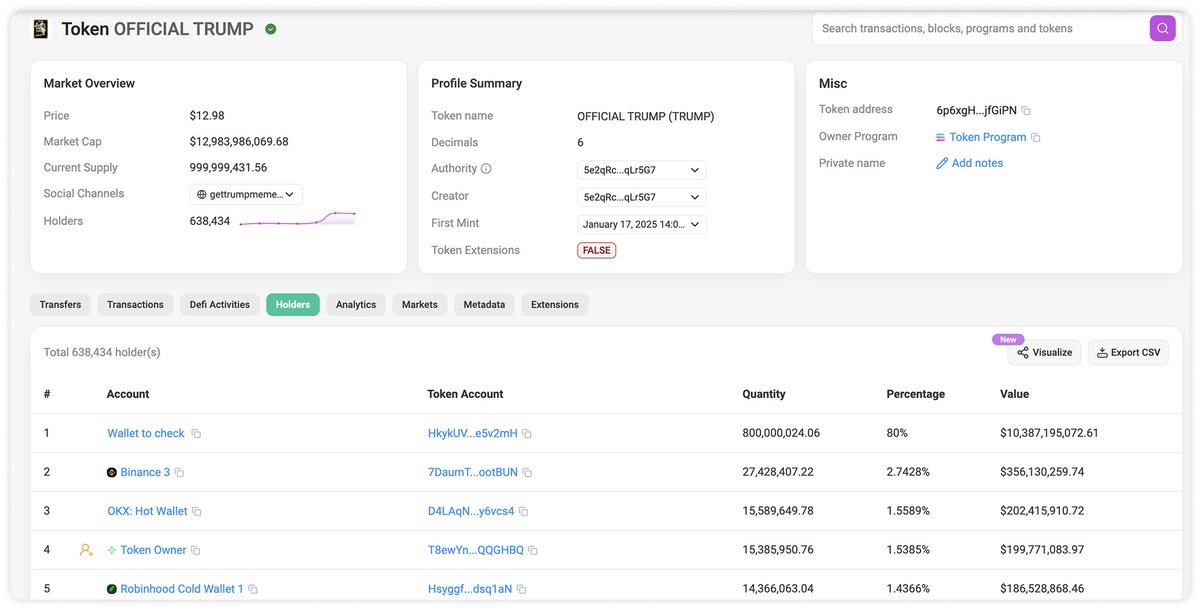Viewport: 1200px width, 610px height.
Task: Copy token account HkykUV...e5v2mH
Action: click(527, 434)
